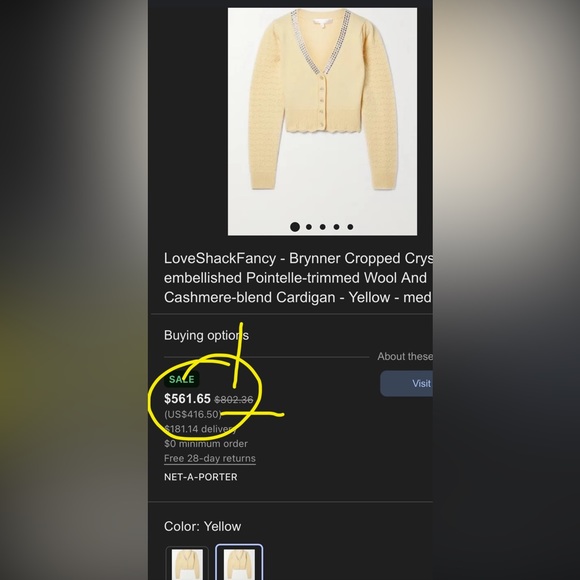
Task: Click the NET-A-PORTER seller name
Action: [x=200, y=477]
